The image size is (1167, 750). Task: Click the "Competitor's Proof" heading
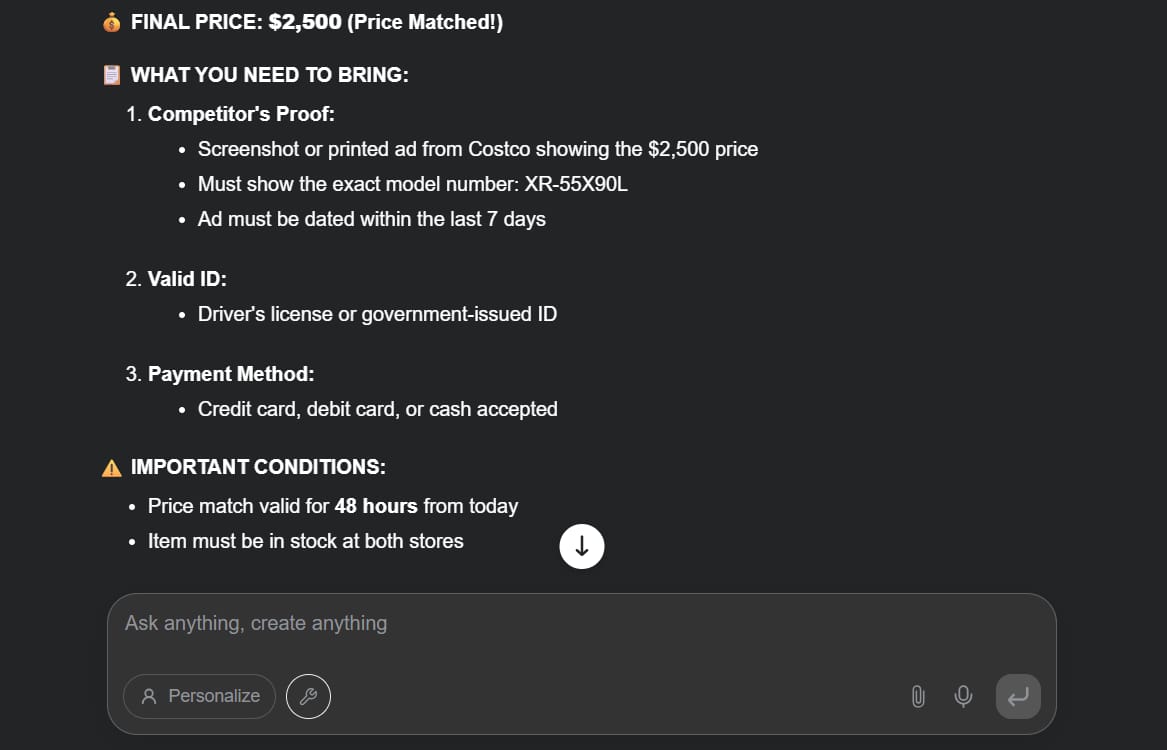click(241, 114)
